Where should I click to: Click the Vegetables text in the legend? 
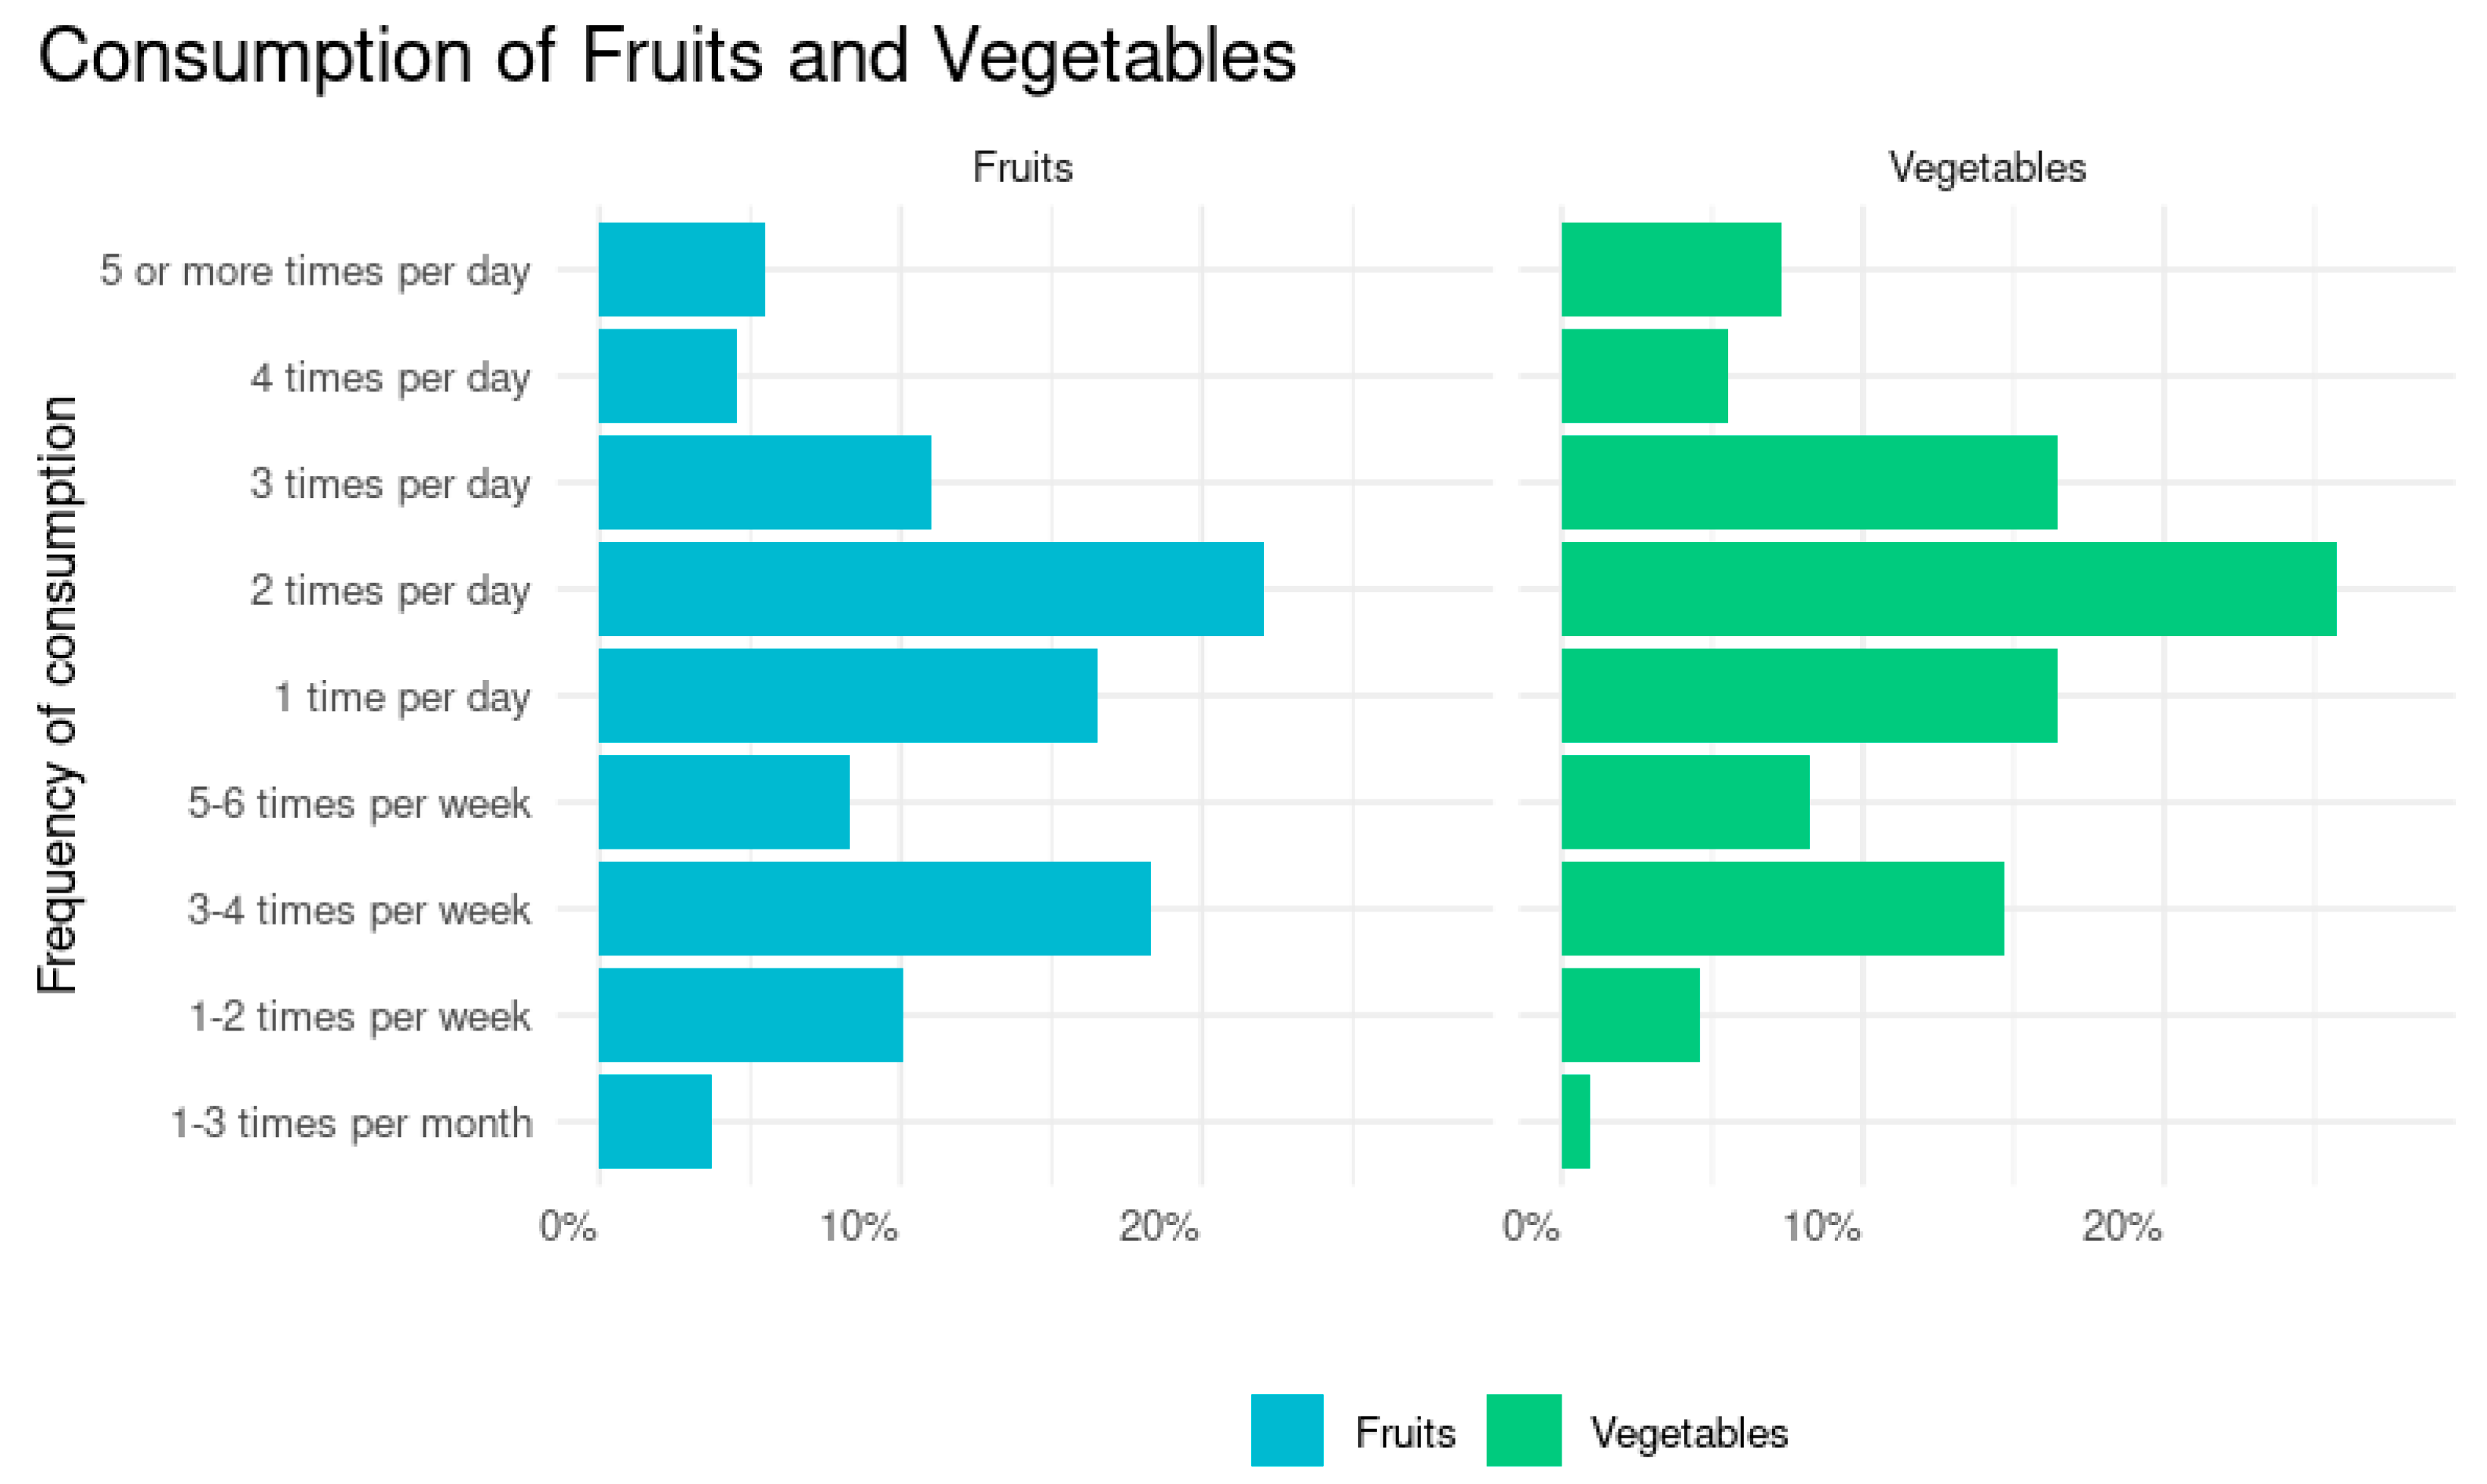1688,1433
